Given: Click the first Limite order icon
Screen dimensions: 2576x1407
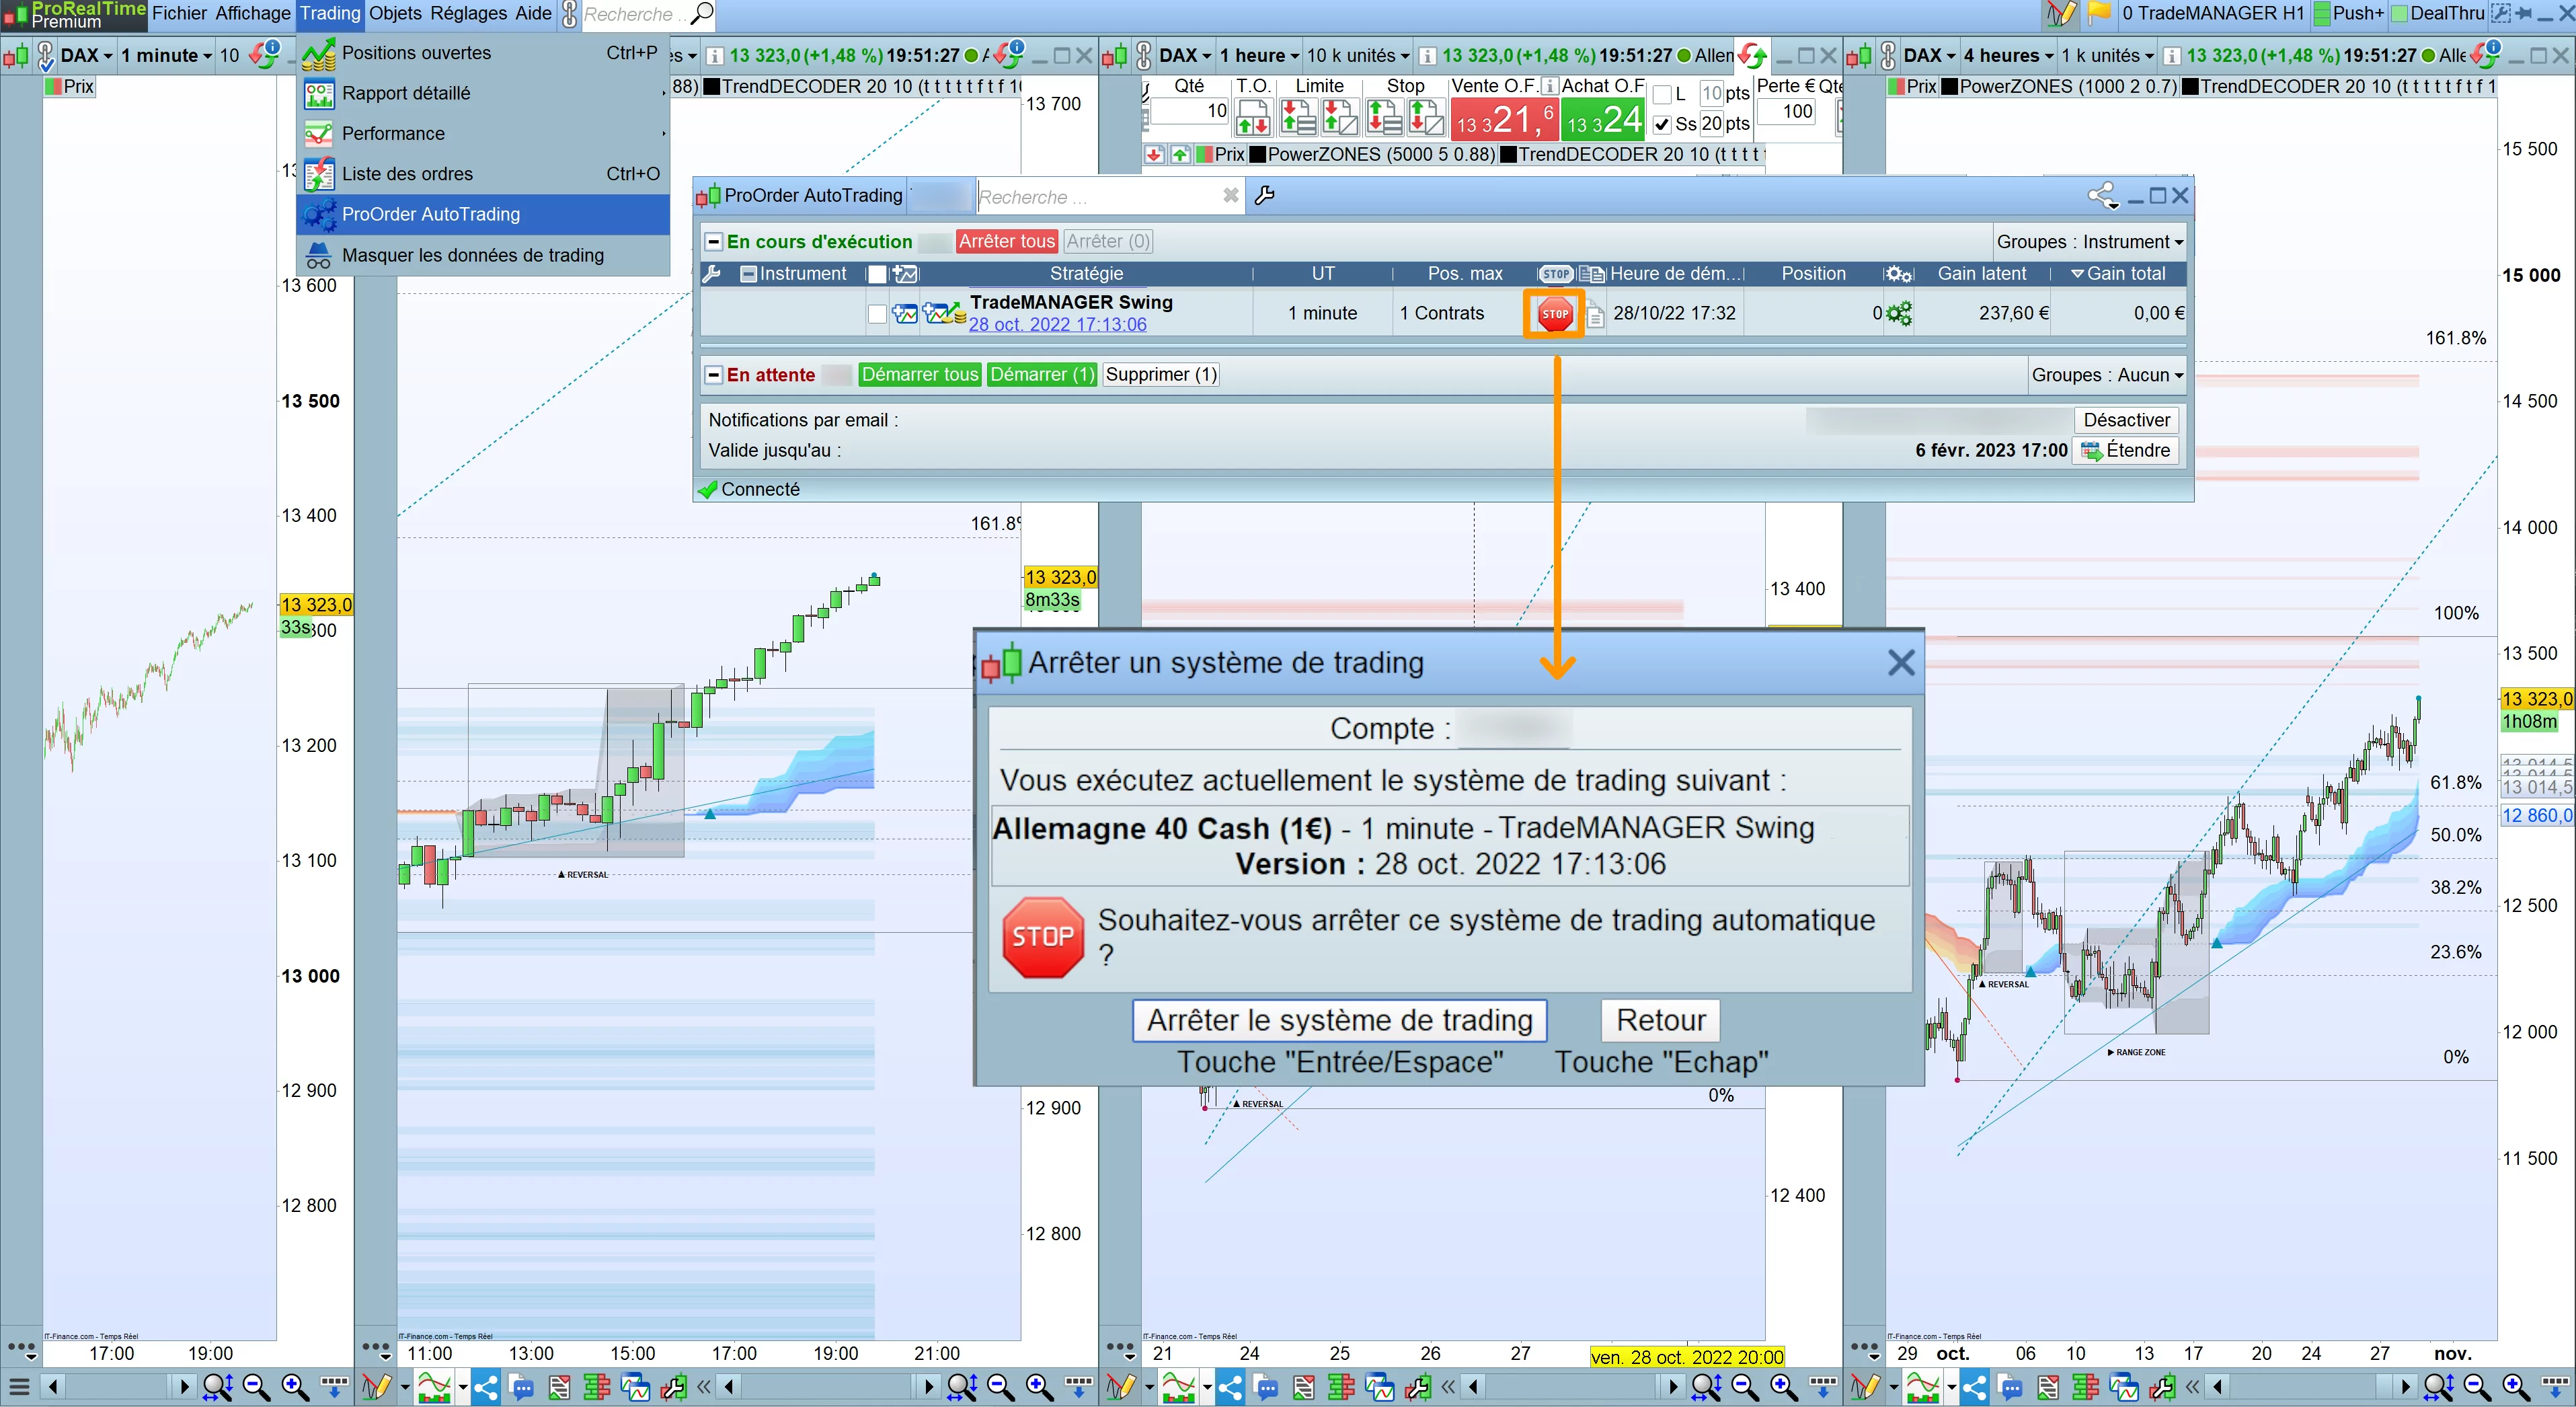Looking at the screenshot, I should [x=1298, y=118].
